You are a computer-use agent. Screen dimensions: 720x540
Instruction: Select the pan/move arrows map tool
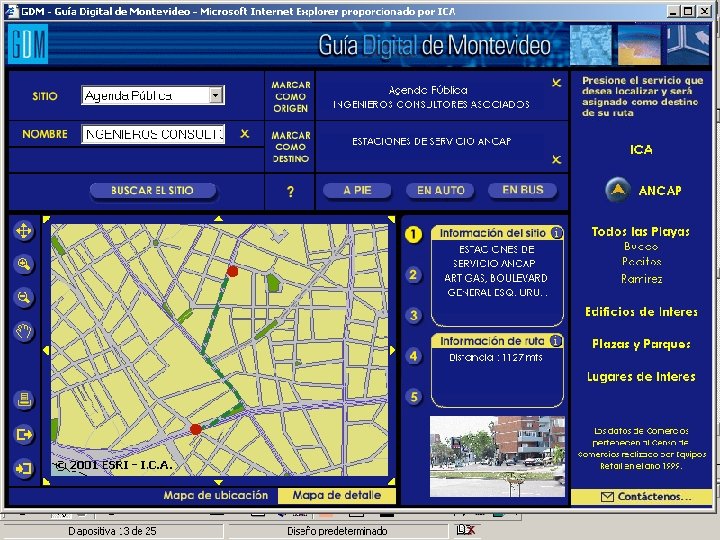24,231
